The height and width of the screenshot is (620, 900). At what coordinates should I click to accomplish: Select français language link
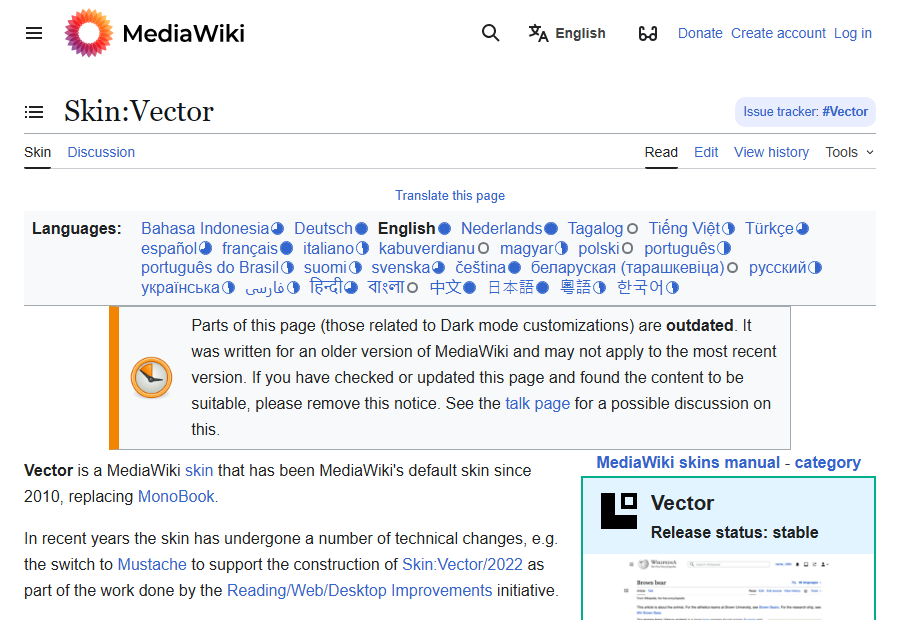(250, 248)
